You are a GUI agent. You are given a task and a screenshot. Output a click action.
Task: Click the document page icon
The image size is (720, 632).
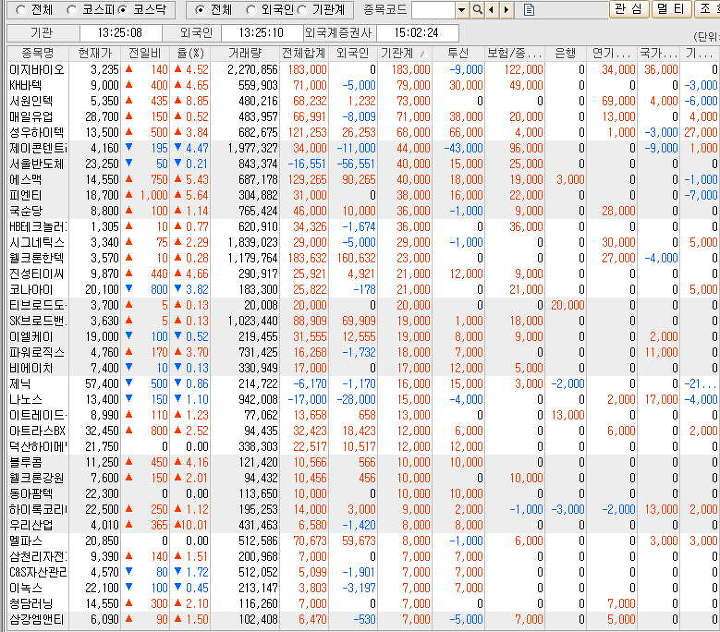pyautogui.click(x=529, y=10)
